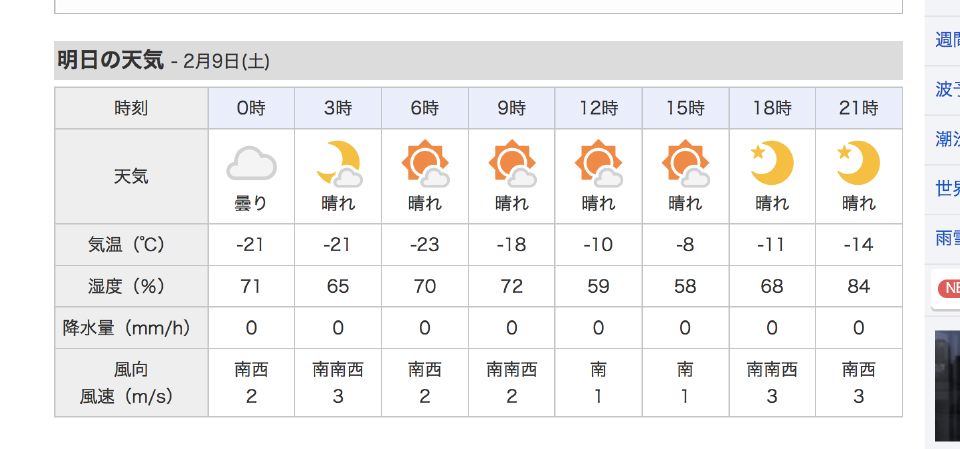Click the 明日の天気 section heading

(111, 61)
